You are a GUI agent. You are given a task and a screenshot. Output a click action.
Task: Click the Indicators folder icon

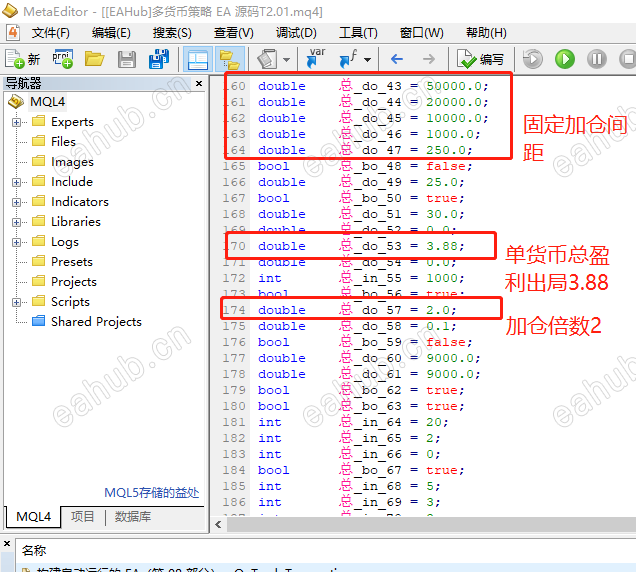pyautogui.click(x=39, y=201)
